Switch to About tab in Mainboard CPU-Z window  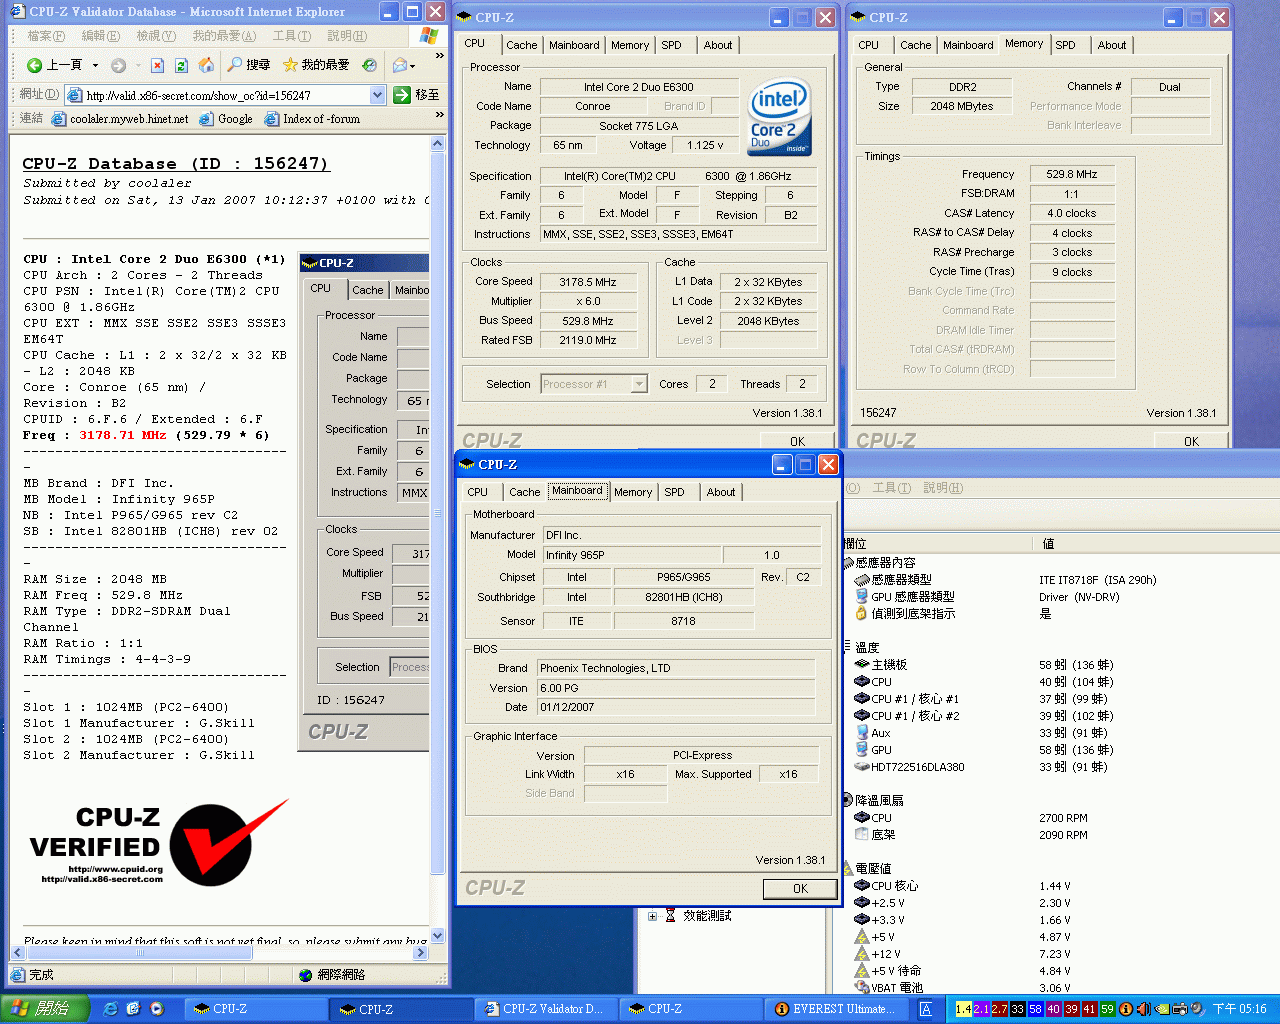coord(720,492)
